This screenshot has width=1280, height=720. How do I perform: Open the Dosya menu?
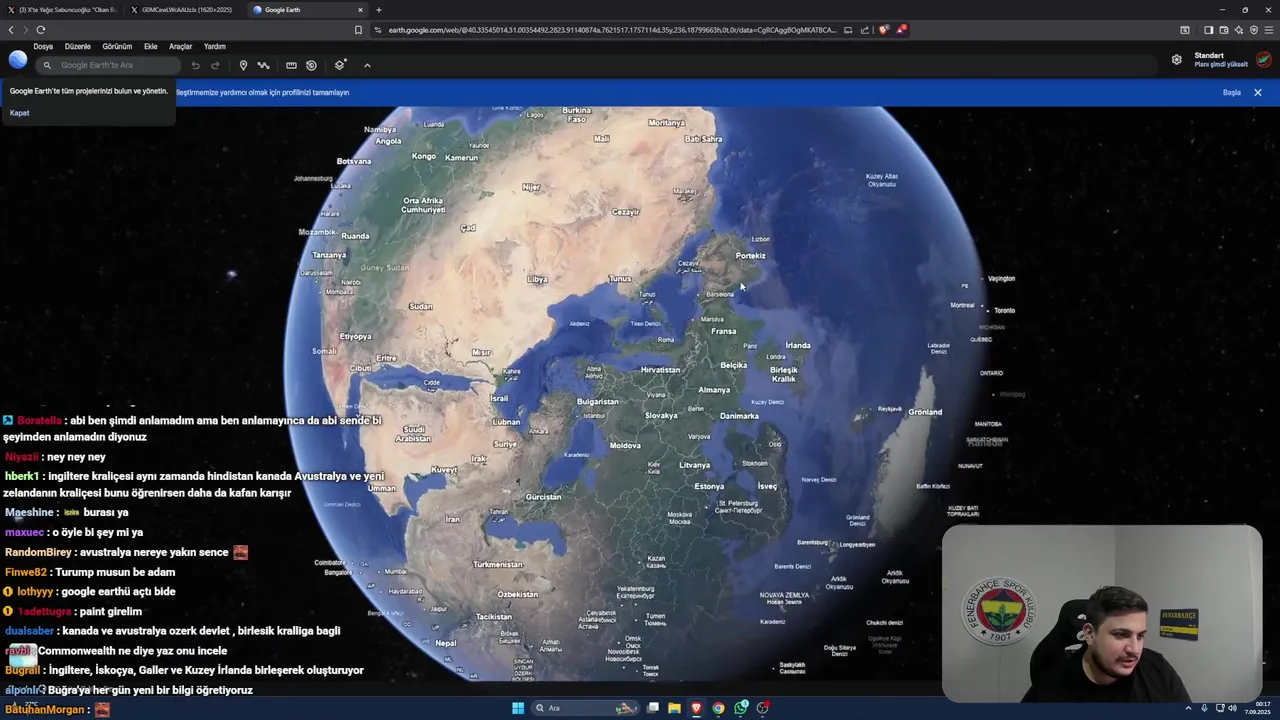[x=43, y=46]
